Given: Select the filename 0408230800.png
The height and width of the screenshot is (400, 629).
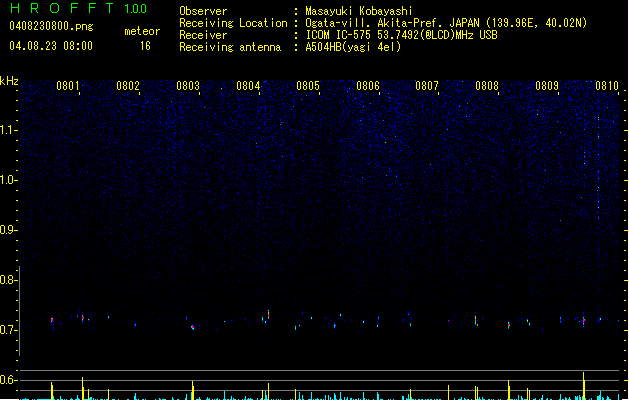Looking at the screenshot, I should point(51,26).
